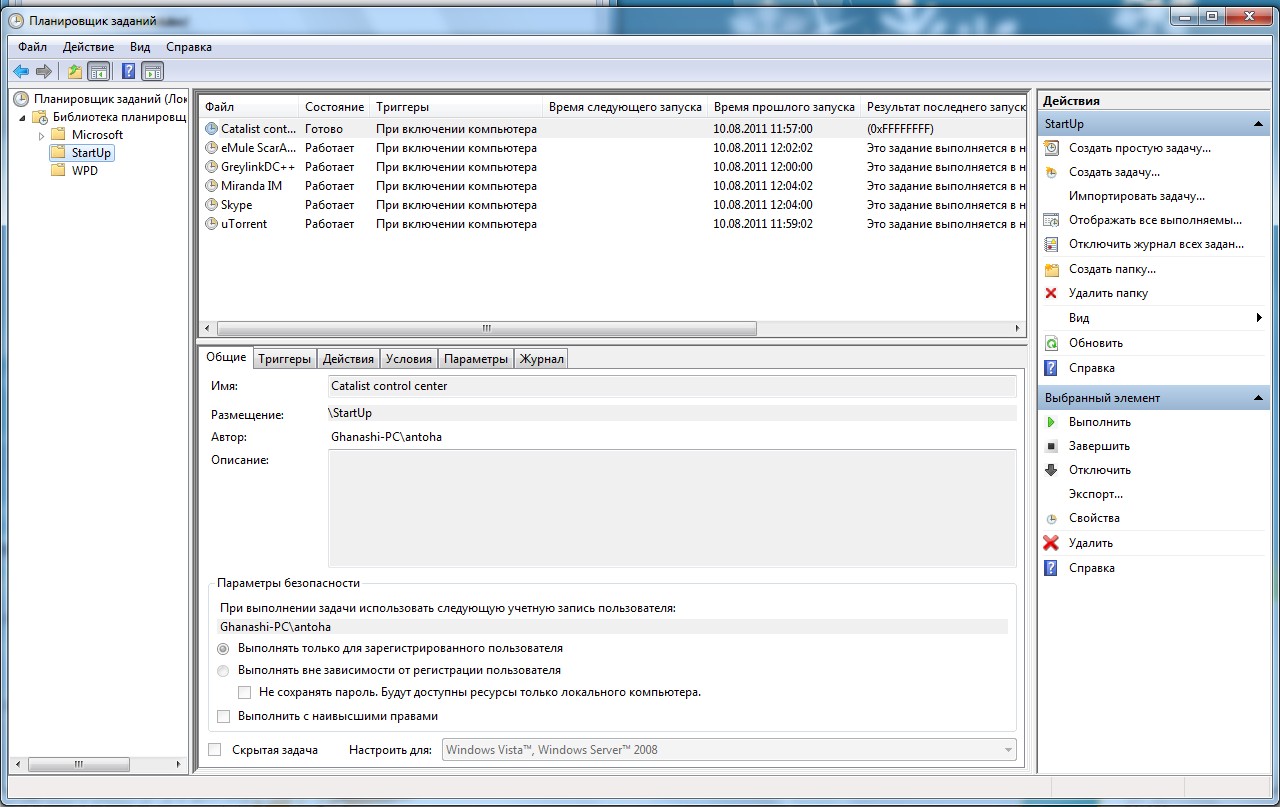Click the Skype last run time 10.08.2011 12:04:00
Viewport: 1280px width, 807px height.
coord(763,205)
